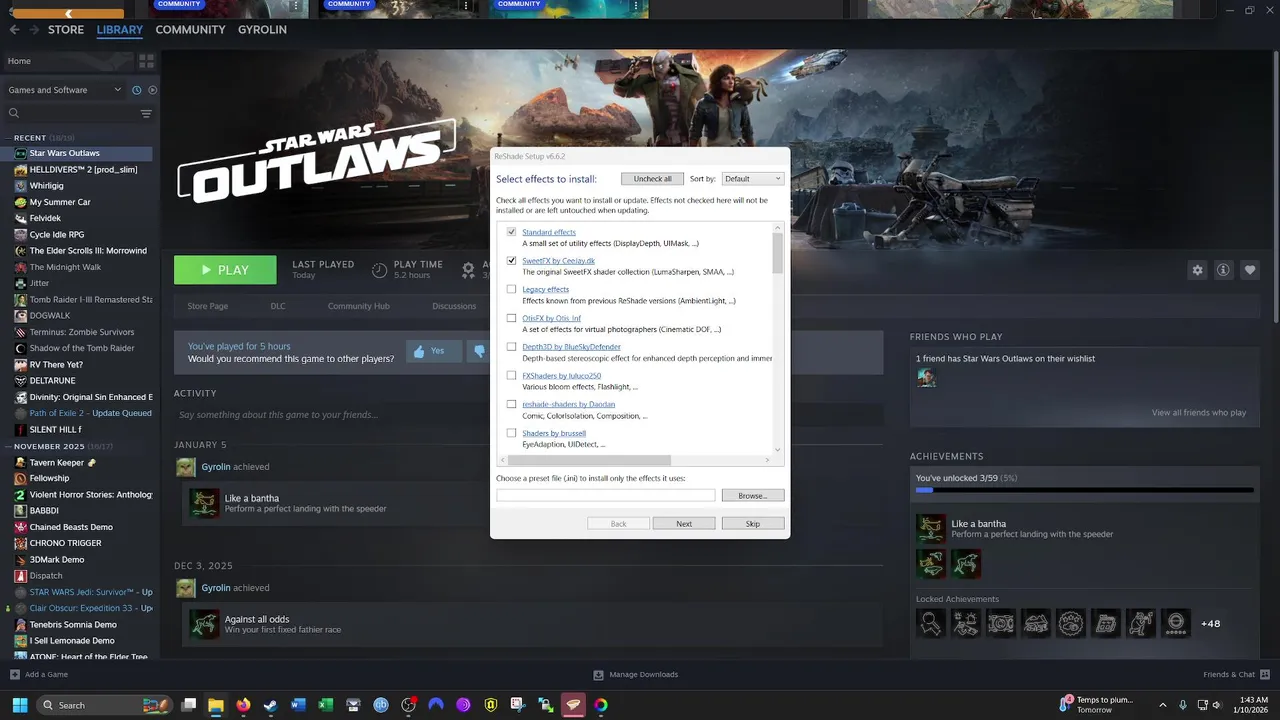
Task: Click Task View icon on taskbar
Action: 188,705
